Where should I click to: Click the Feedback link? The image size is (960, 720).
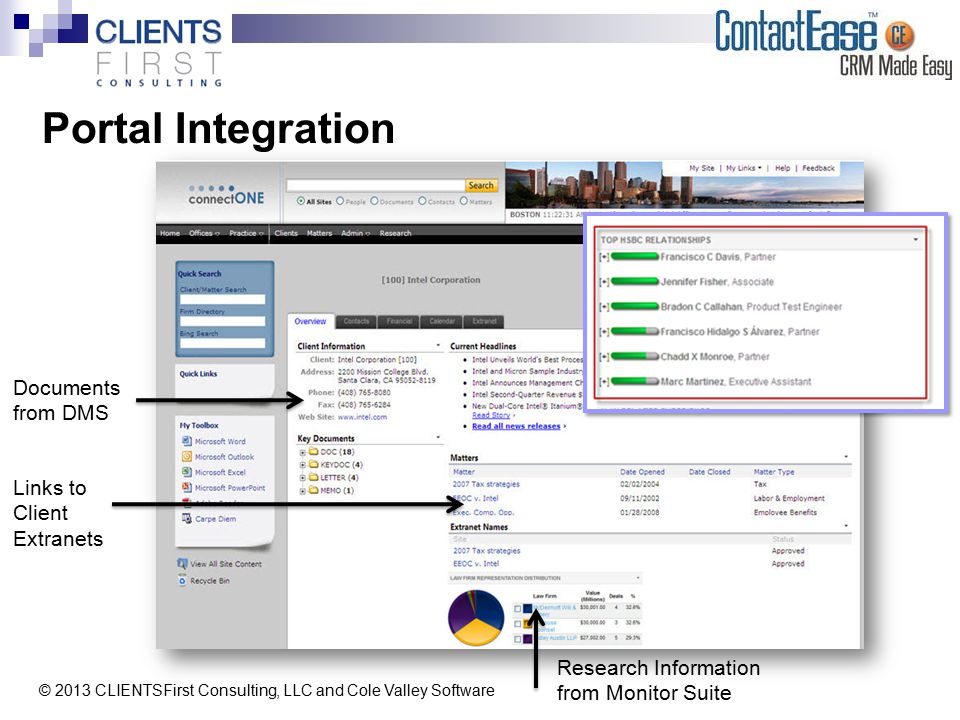pyautogui.click(x=818, y=168)
